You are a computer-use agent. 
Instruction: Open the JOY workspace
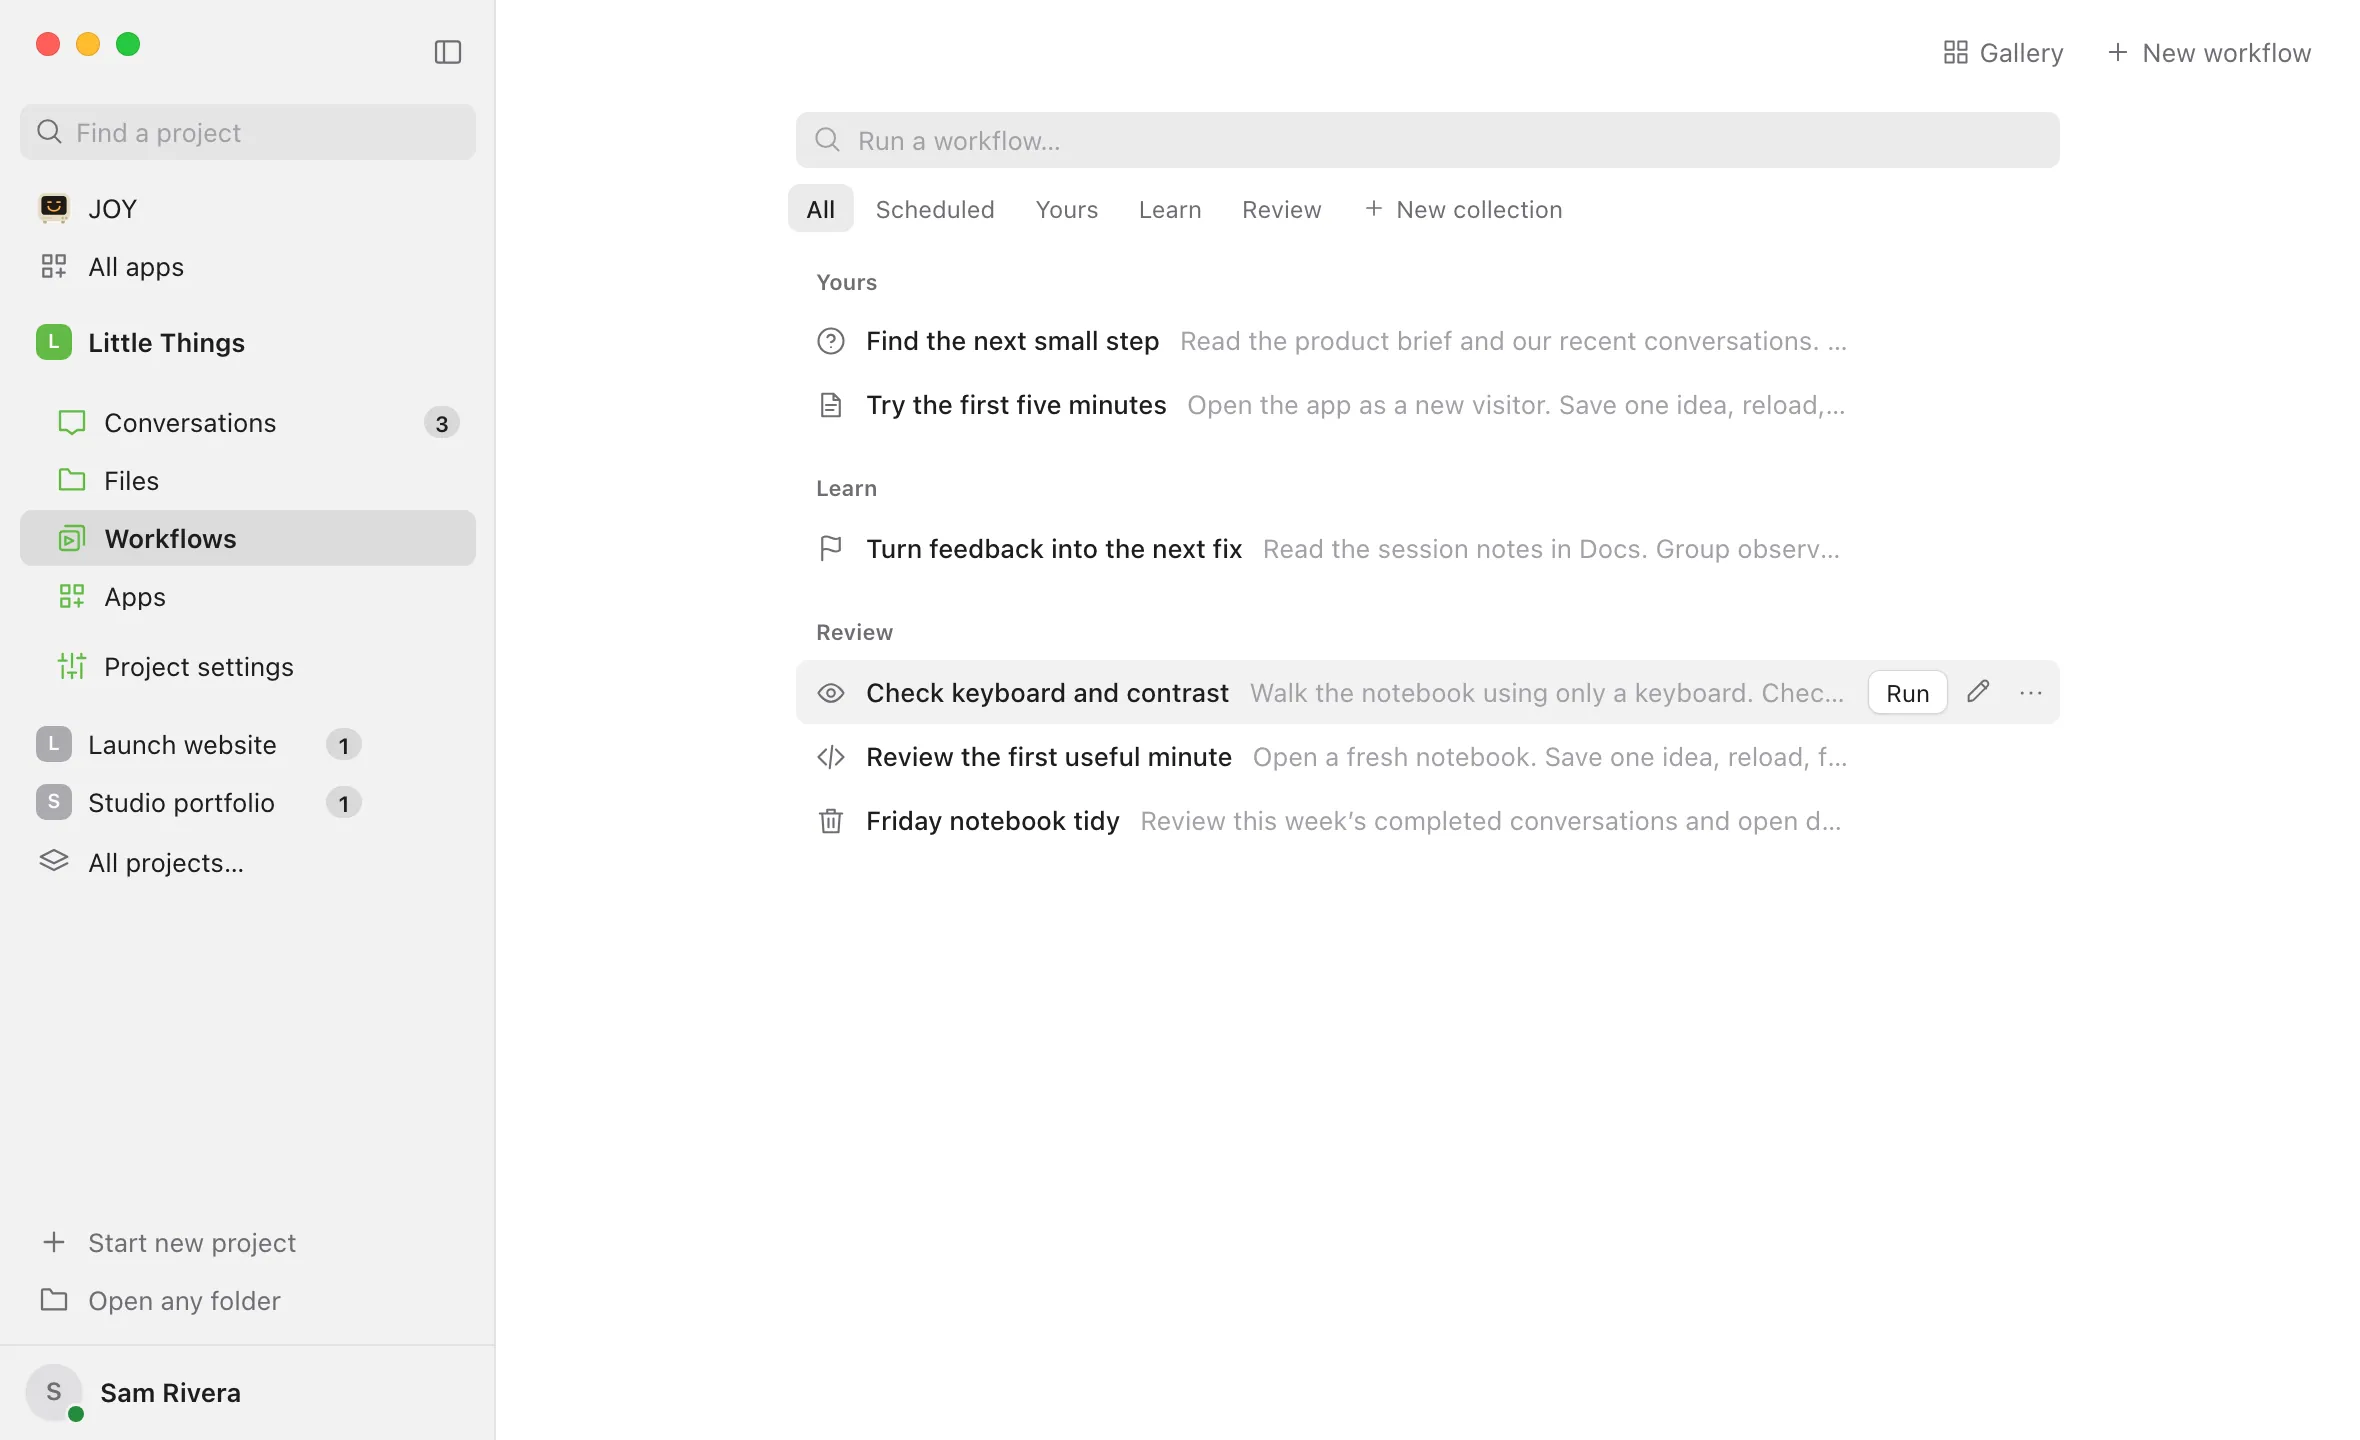pyautogui.click(x=247, y=208)
